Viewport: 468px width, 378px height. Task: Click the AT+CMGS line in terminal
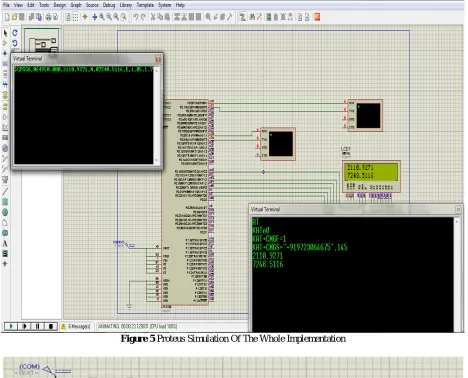point(300,247)
